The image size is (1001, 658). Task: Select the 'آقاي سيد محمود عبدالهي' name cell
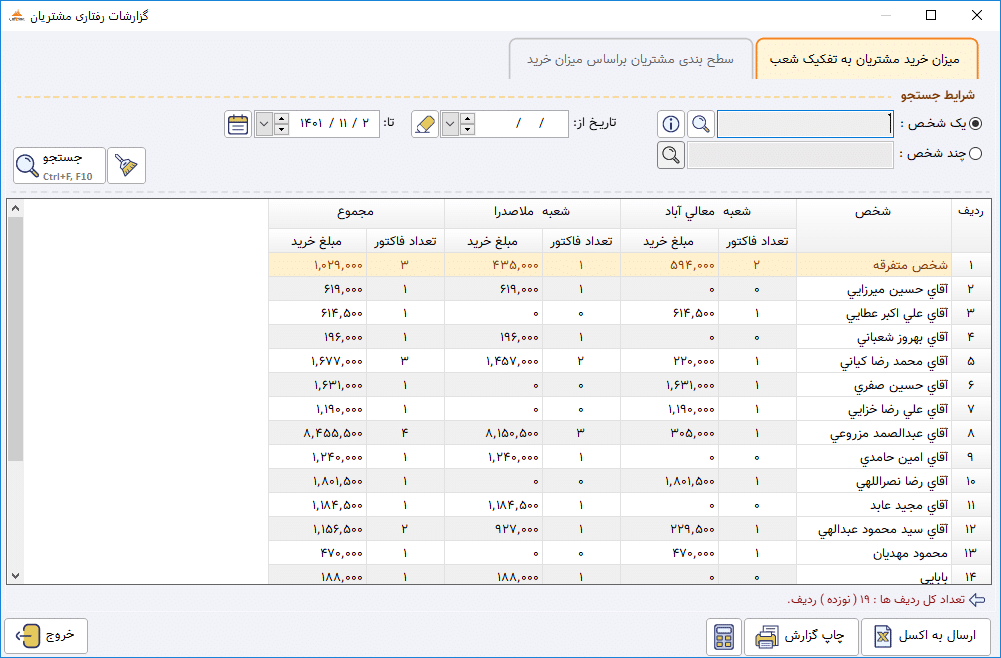click(874, 529)
